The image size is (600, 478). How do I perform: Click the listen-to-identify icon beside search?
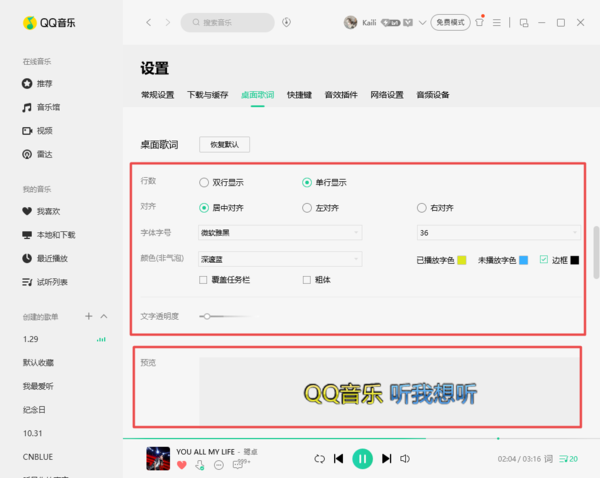[287, 22]
